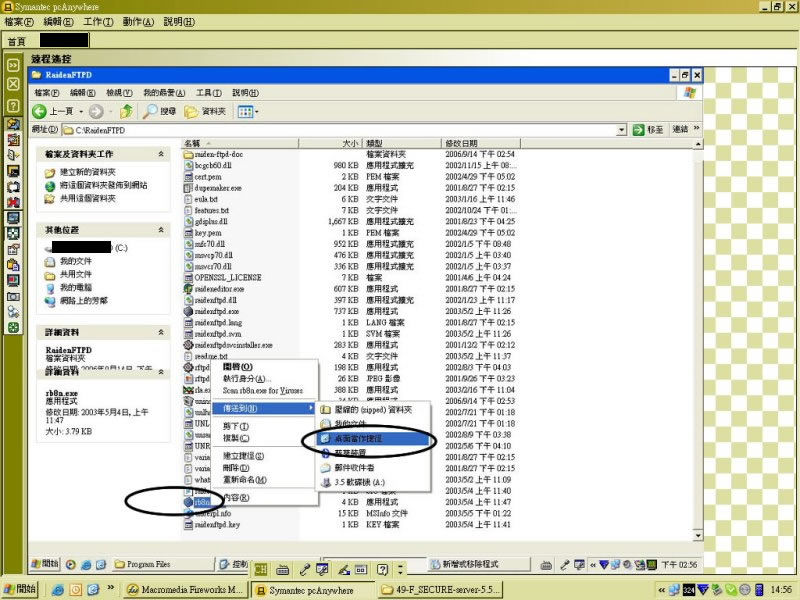Toggle the 資料夾 folders pane button

tap(205, 111)
